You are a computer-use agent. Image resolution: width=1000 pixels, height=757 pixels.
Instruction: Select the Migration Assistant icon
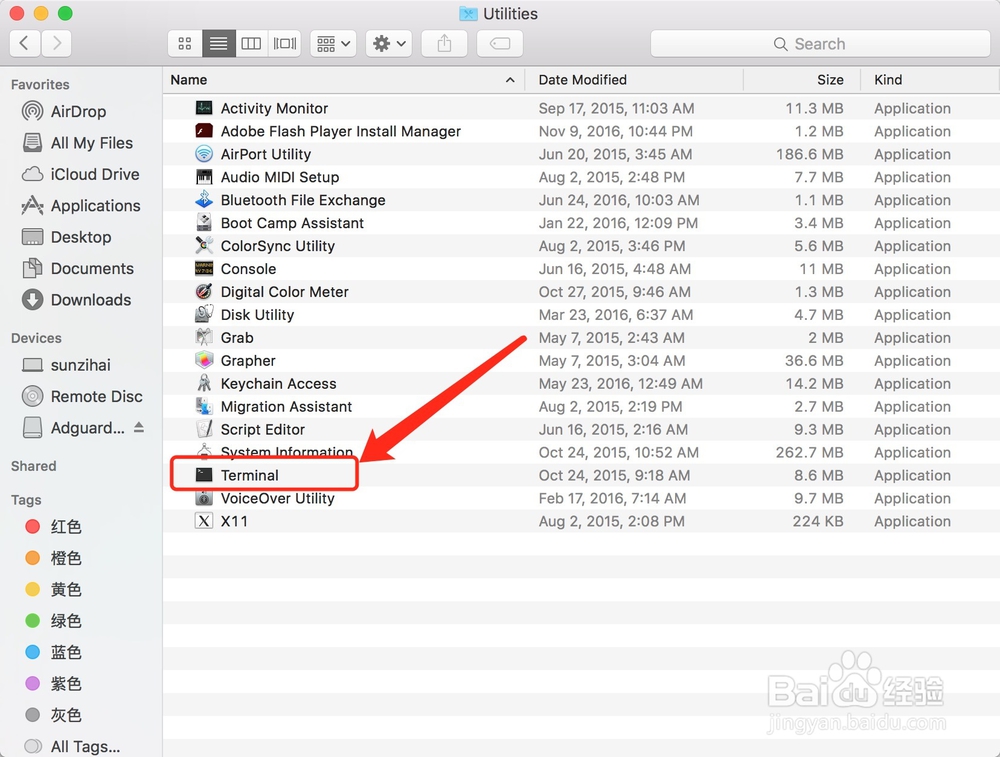point(204,406)
